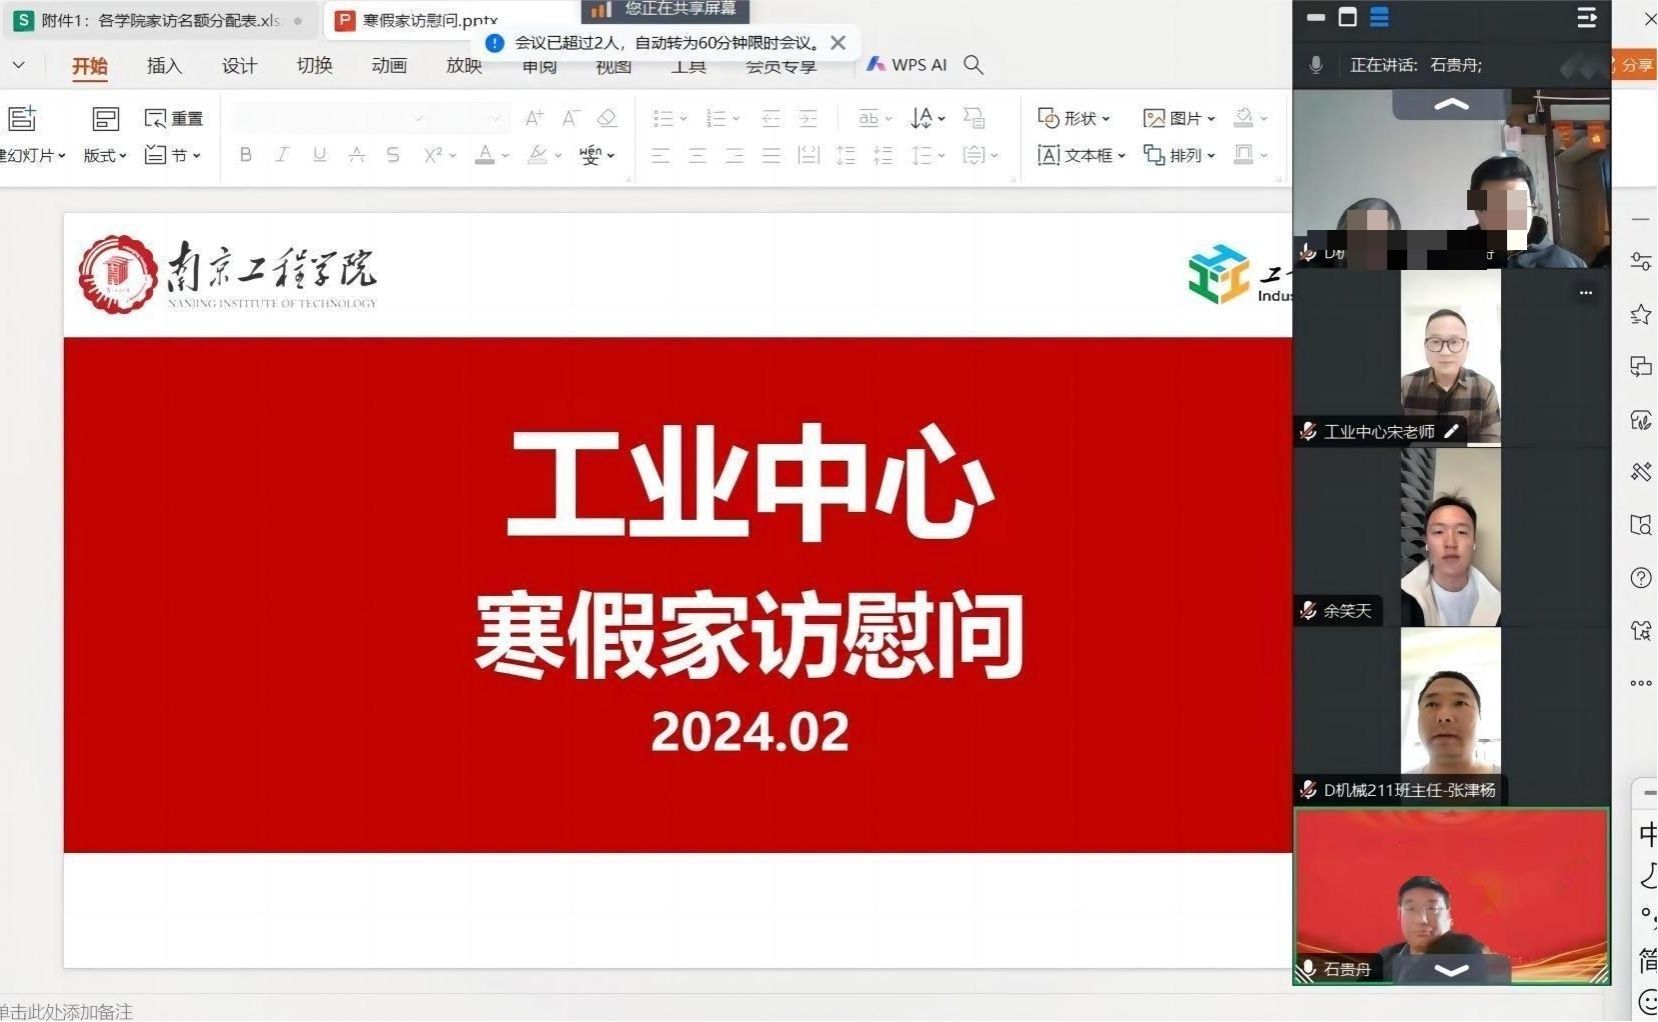Toggle the meeting panel collapse icon at top right

[x=1586, y=17]
